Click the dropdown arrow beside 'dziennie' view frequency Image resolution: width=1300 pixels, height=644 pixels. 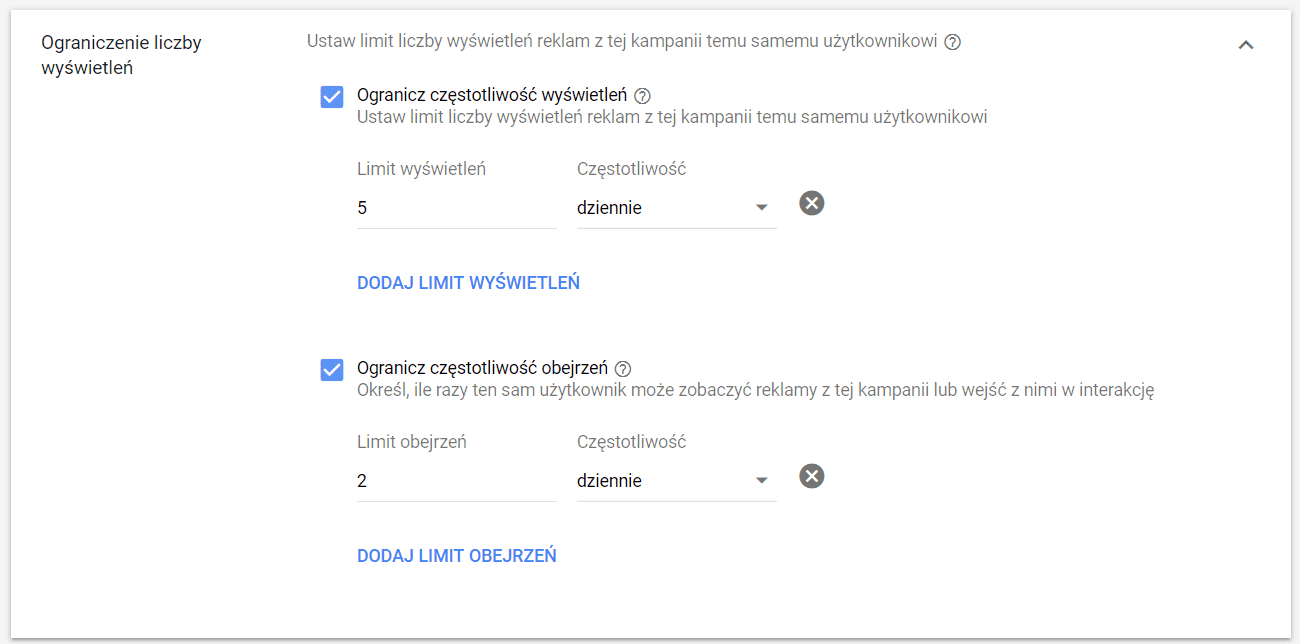pyautogui.click(x=761, y=480)
